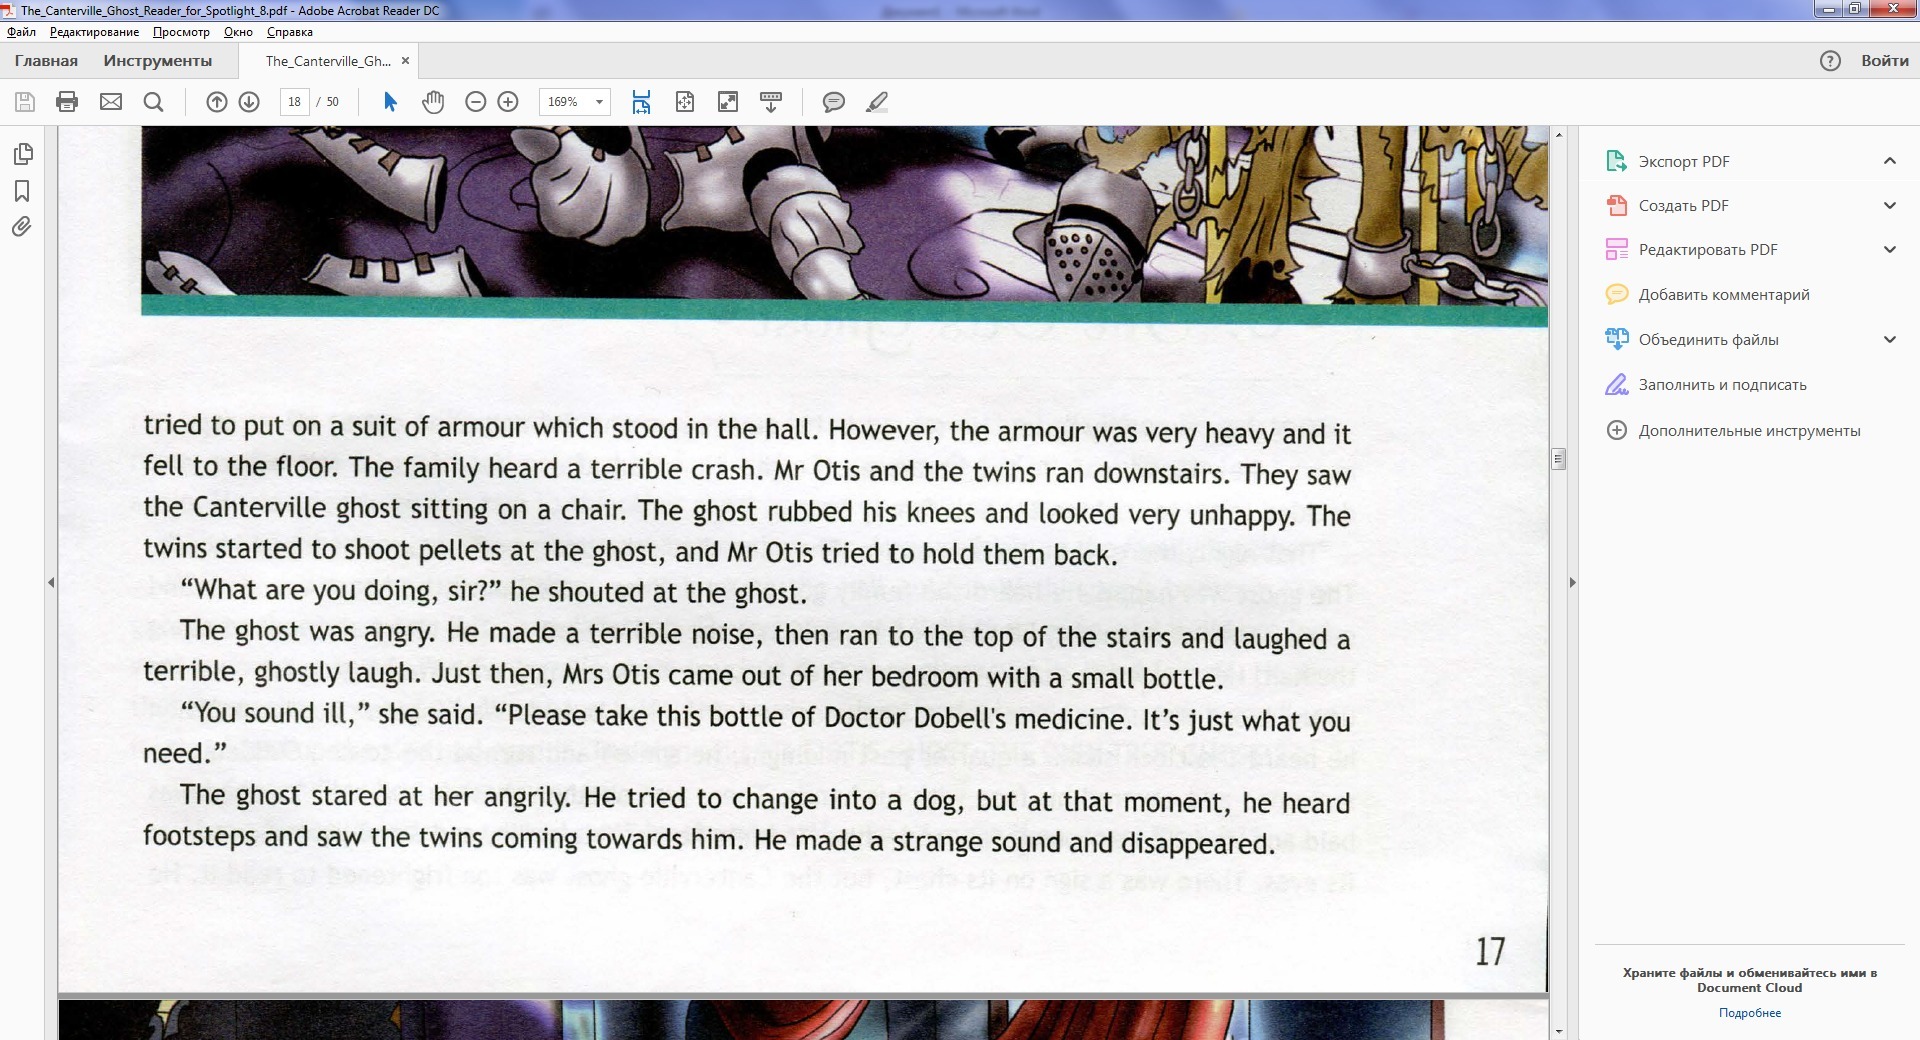Click the Fit one full page icon
This screenshot has height=1040, width=1920.
[685, 102]
